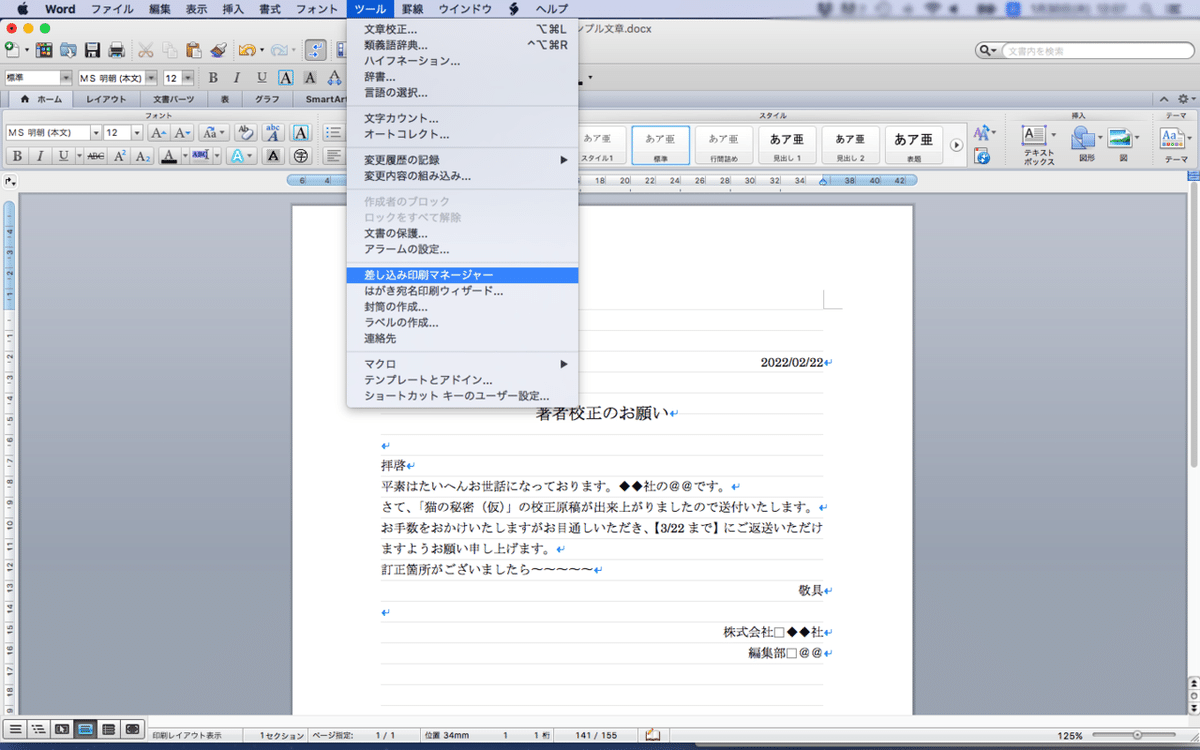Click the printer icon in toolbar

(116, 50)
